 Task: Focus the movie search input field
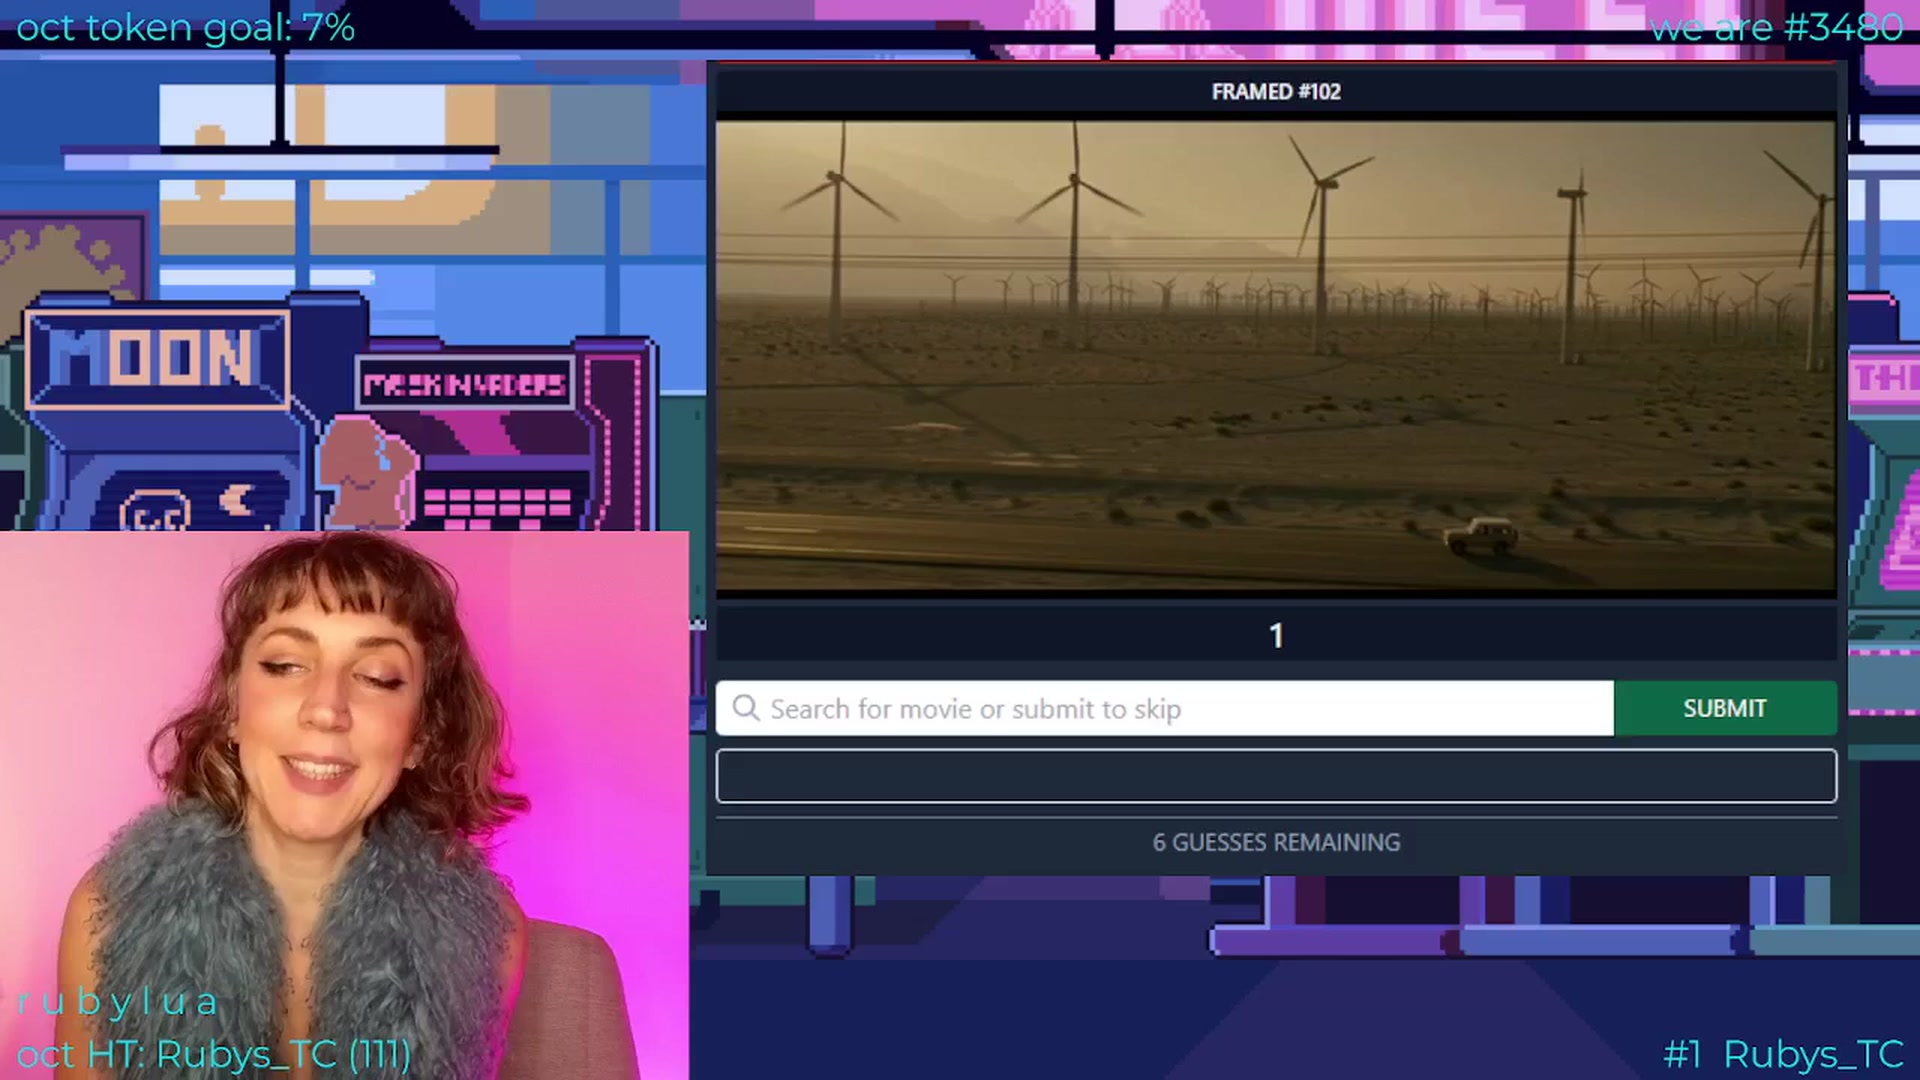pos(1165,708)
